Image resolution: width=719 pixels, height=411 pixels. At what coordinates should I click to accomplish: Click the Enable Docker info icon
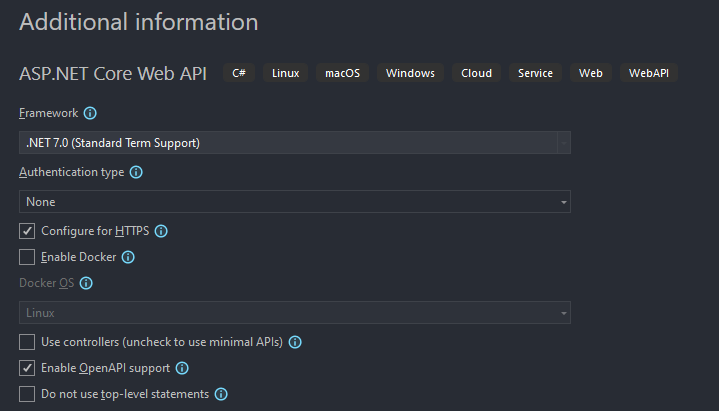[x=128, y=257]
